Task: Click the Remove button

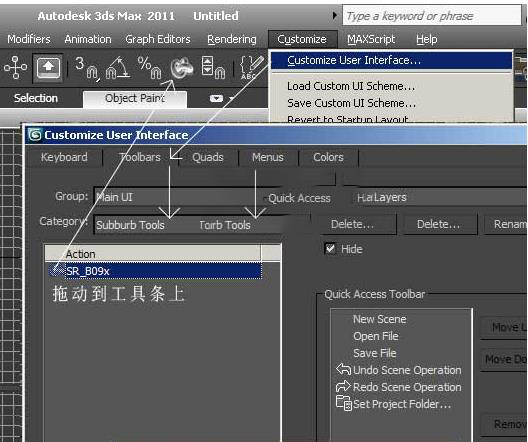Action: click(x=505, y=424)
